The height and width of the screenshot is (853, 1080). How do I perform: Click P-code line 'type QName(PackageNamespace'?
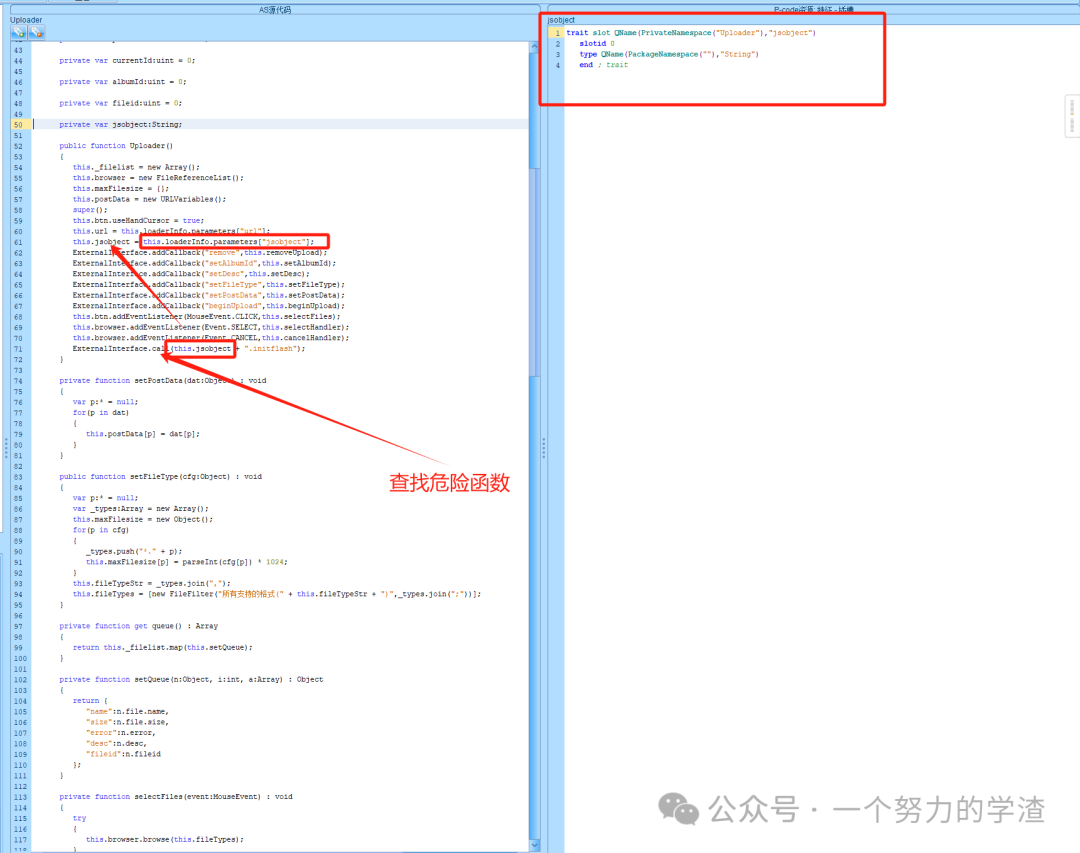click(x=669, y=54)
